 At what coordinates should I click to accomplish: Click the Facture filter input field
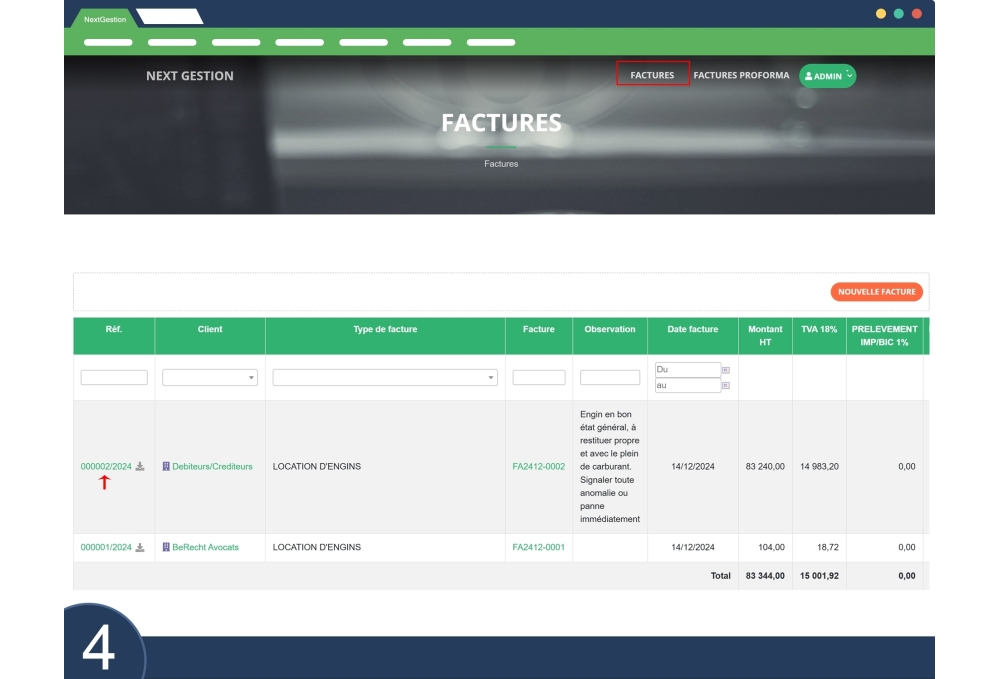(x=538, y=376)
